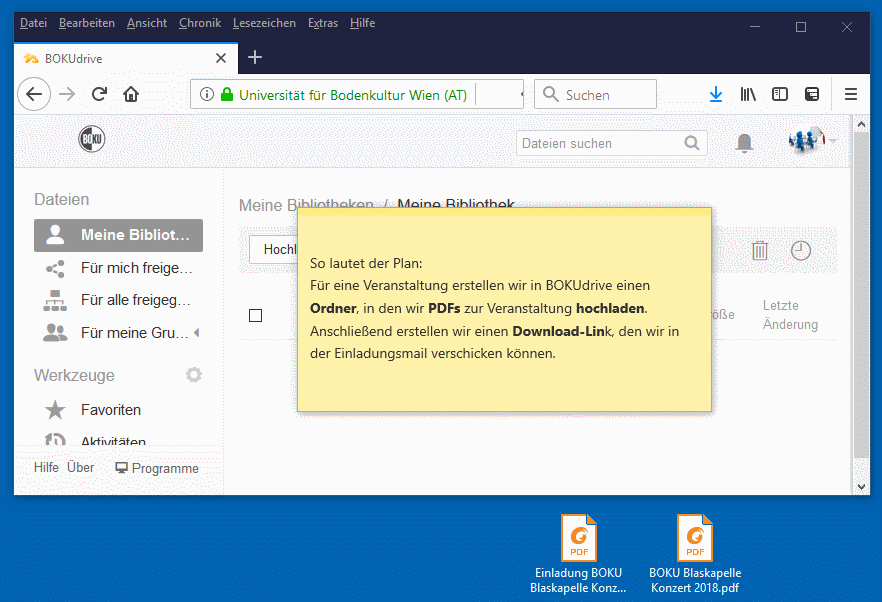Click the Über footer link
The height and width of the screenshot is (602, 882).
tap(80, 468)
